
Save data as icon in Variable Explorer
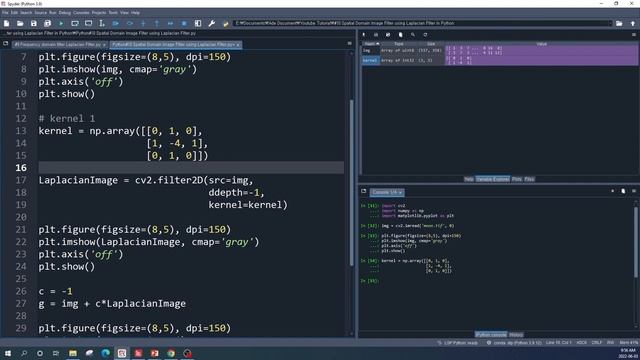tap(388, 35)
